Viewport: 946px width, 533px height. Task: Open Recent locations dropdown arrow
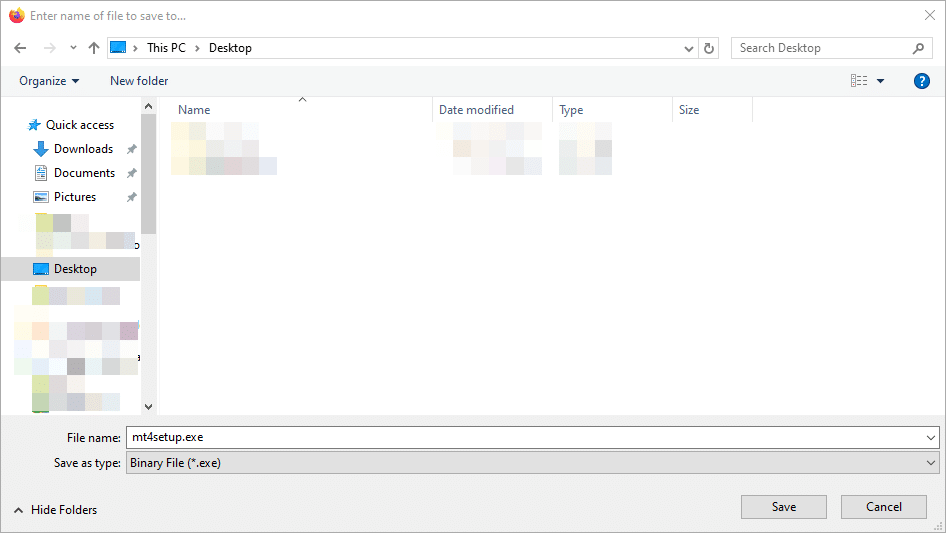[x=73, y=48]
